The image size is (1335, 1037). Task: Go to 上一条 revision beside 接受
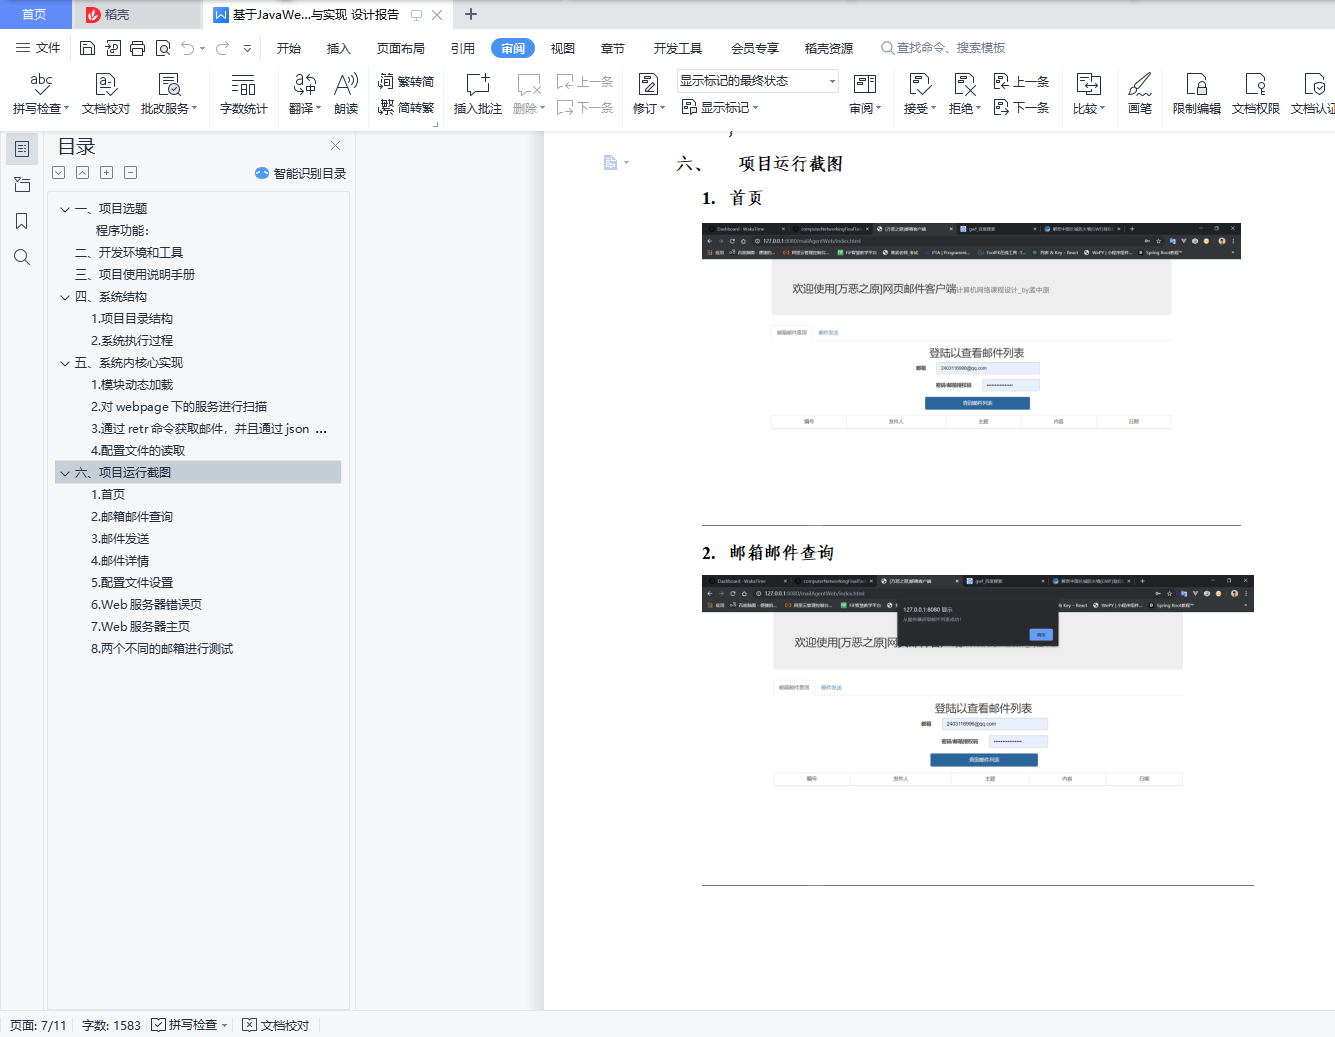coord(1021,81)
